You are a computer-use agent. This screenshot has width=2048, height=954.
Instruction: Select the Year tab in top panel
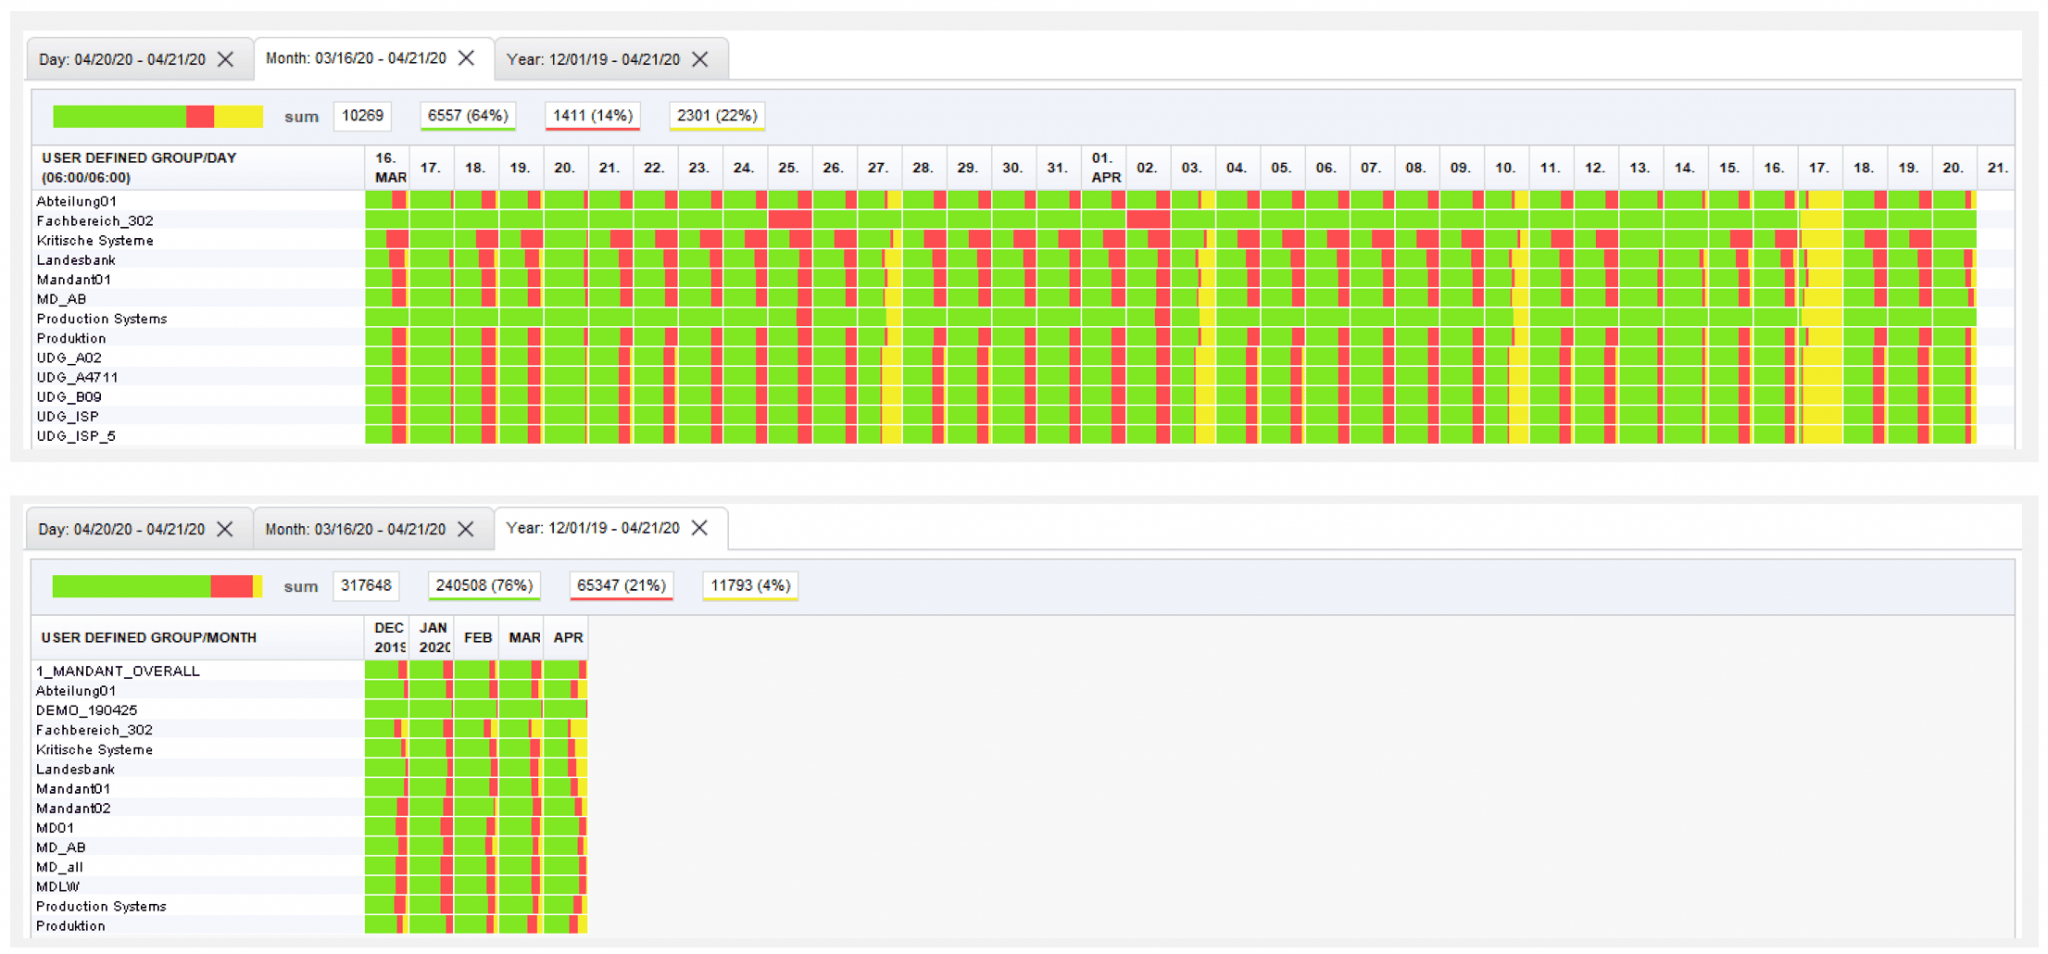coord(595,59)
